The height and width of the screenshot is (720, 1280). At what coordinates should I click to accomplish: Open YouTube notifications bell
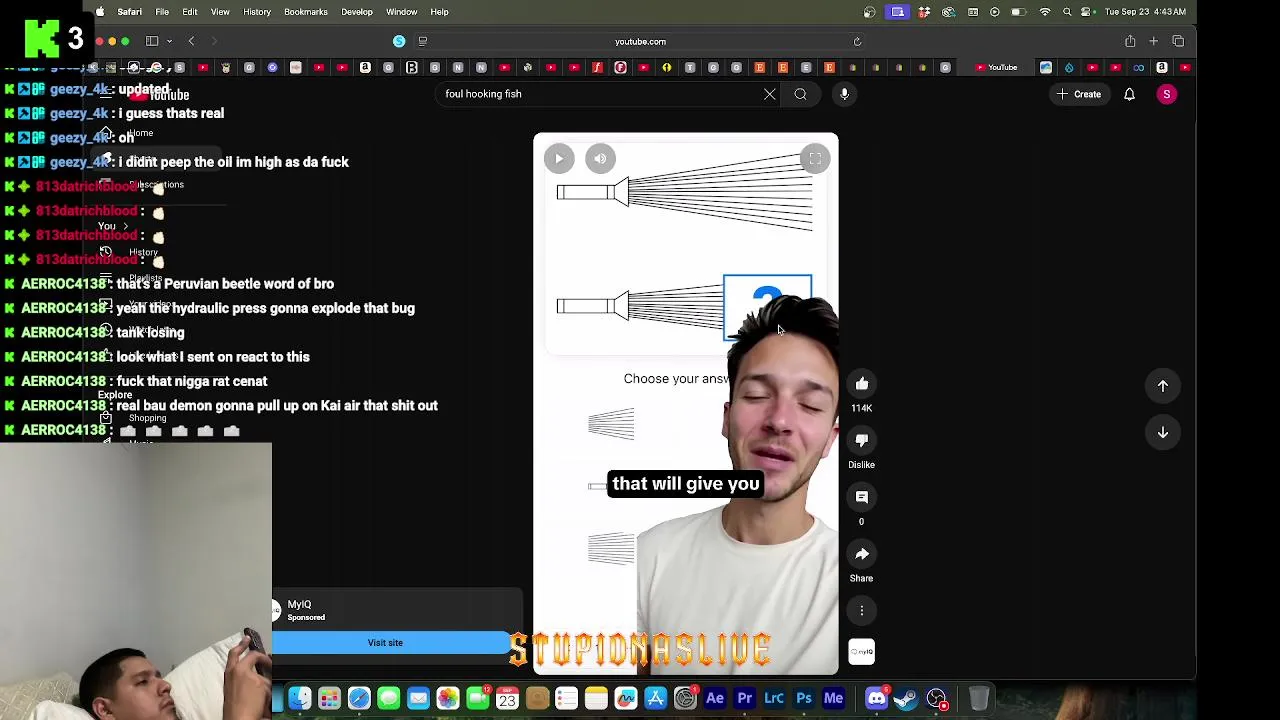click(1129, 94)
